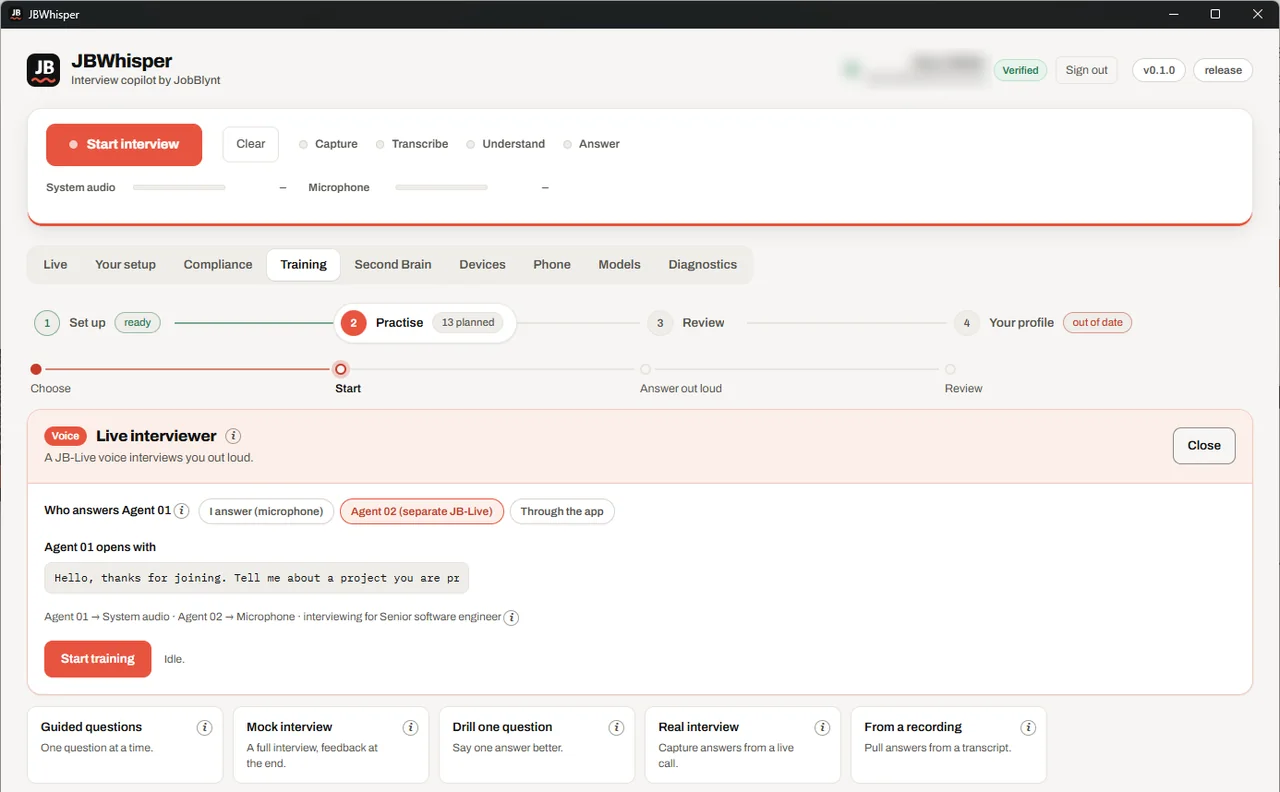Viewport: 1280px width, 792px height.
Task: Select Agent 02 (separate JB-Live) option
Action: (x=422, y=511)
